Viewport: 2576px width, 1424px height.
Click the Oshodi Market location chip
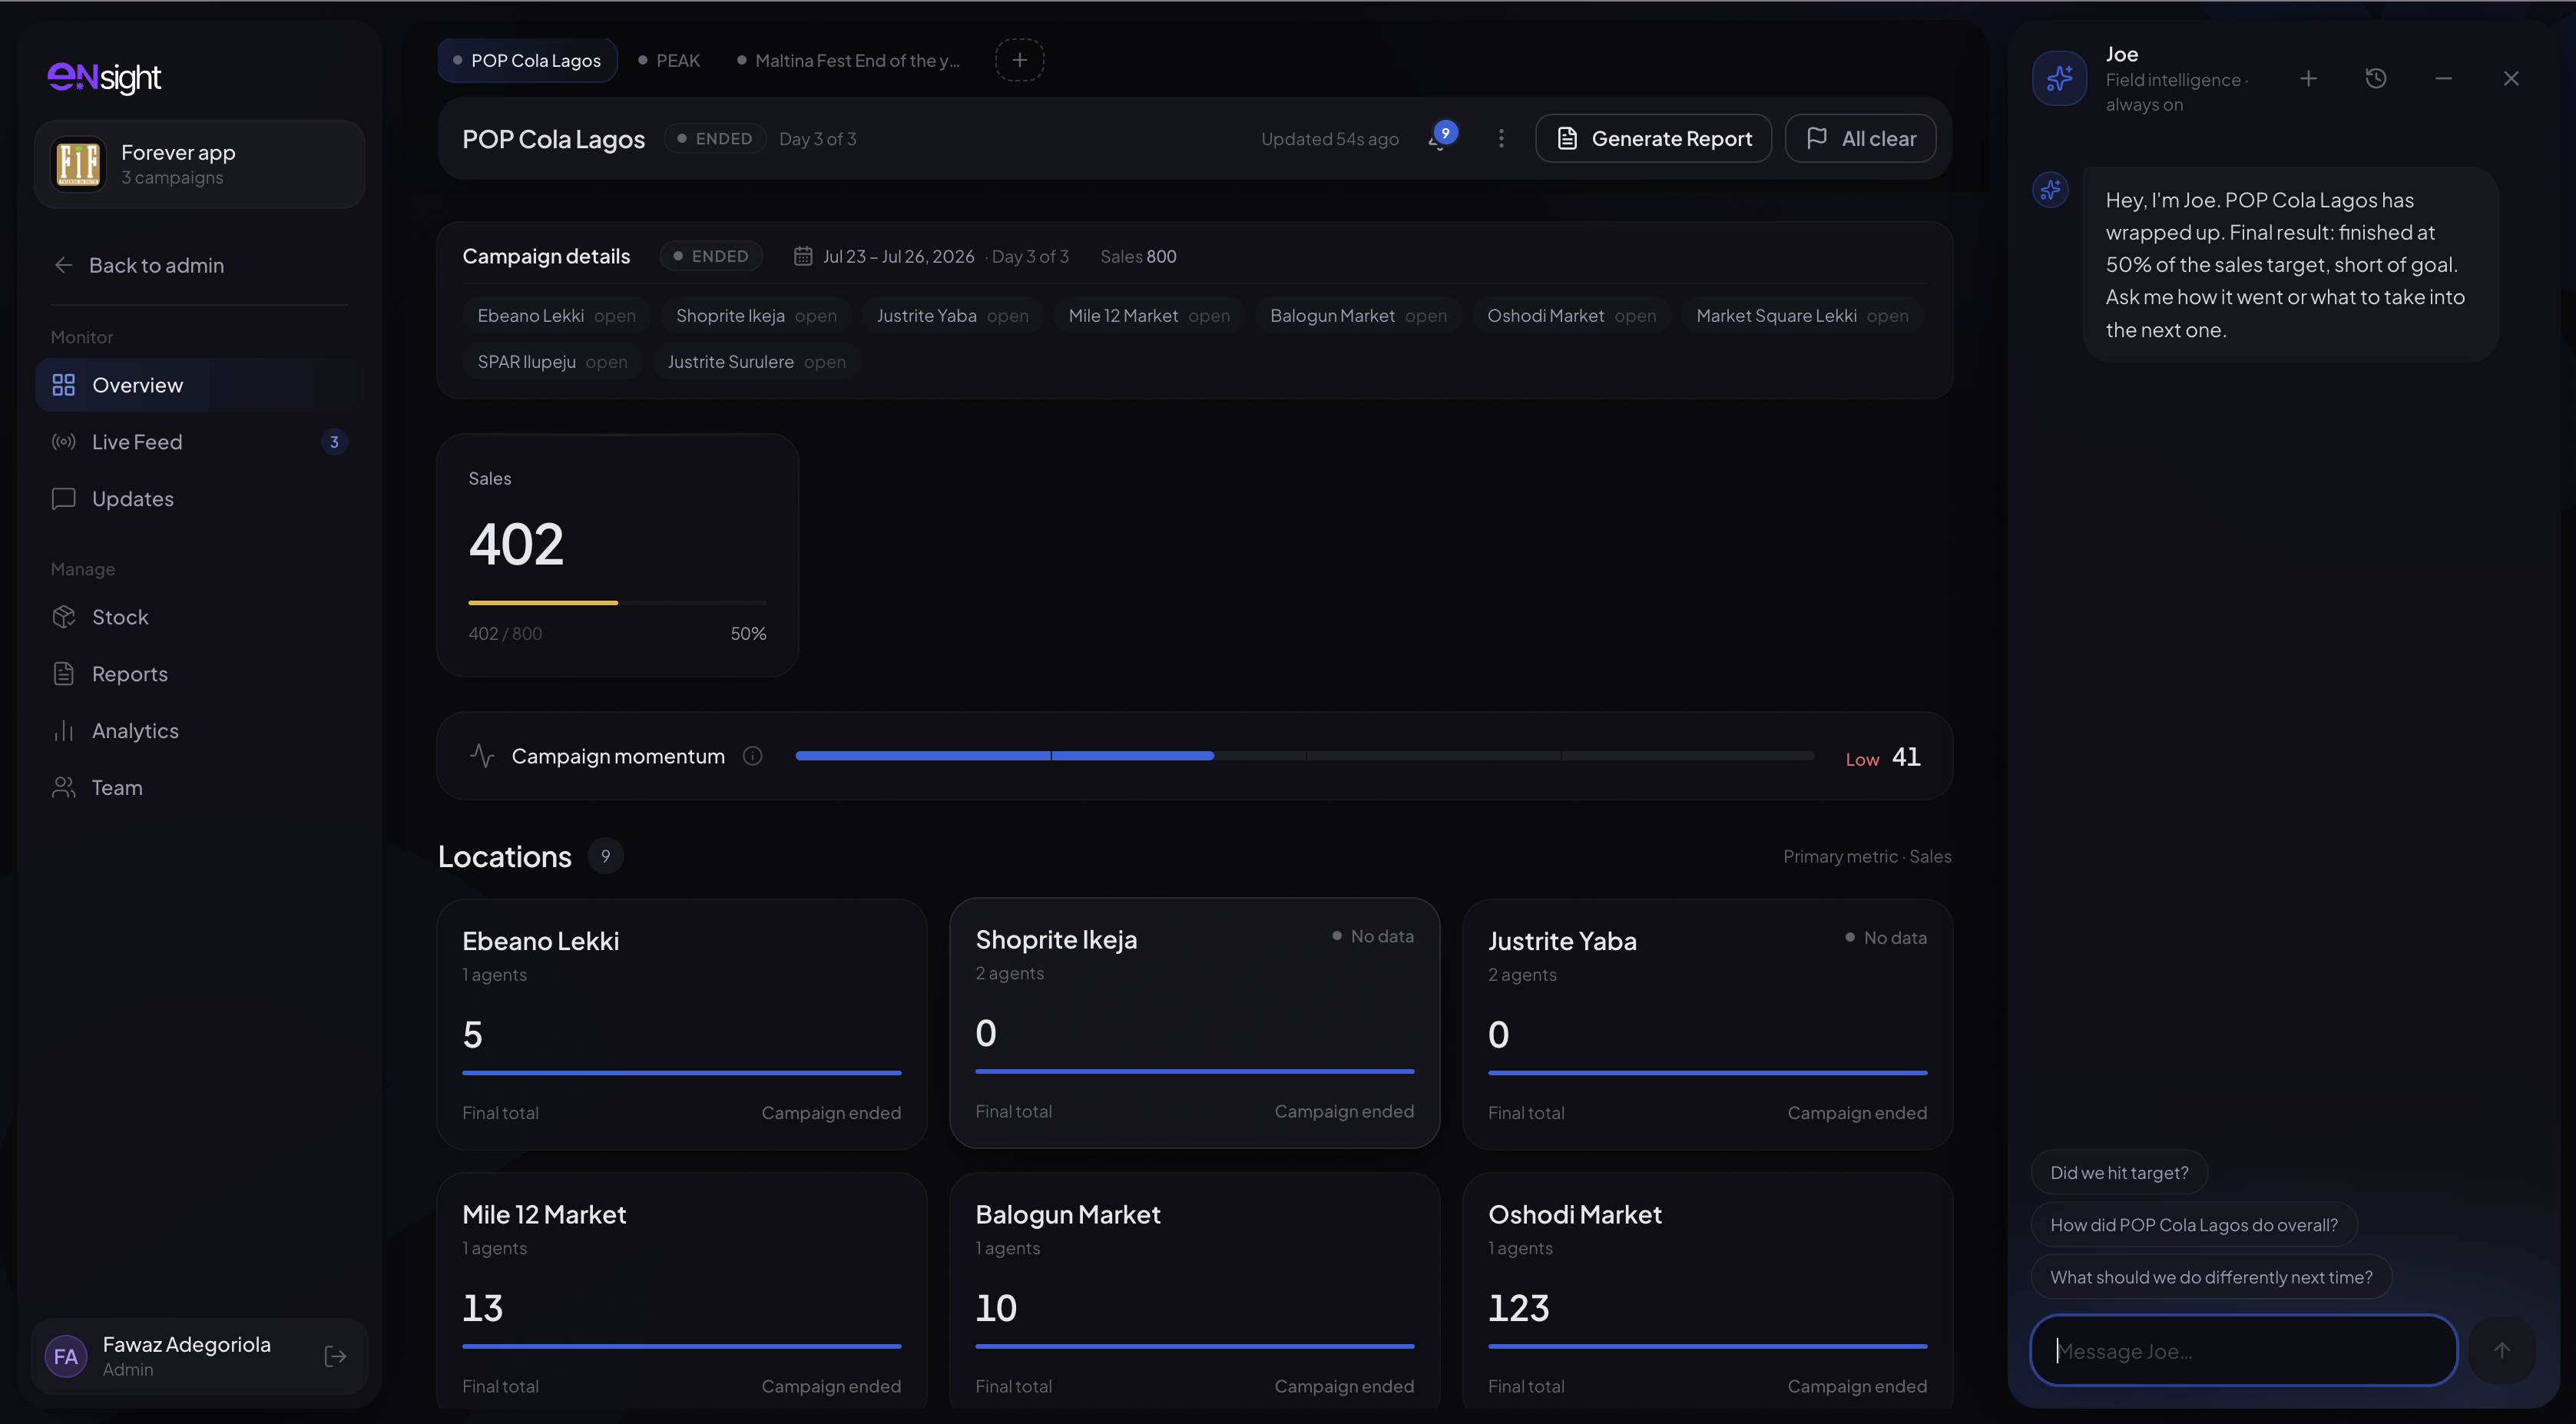coord(1571,316)
